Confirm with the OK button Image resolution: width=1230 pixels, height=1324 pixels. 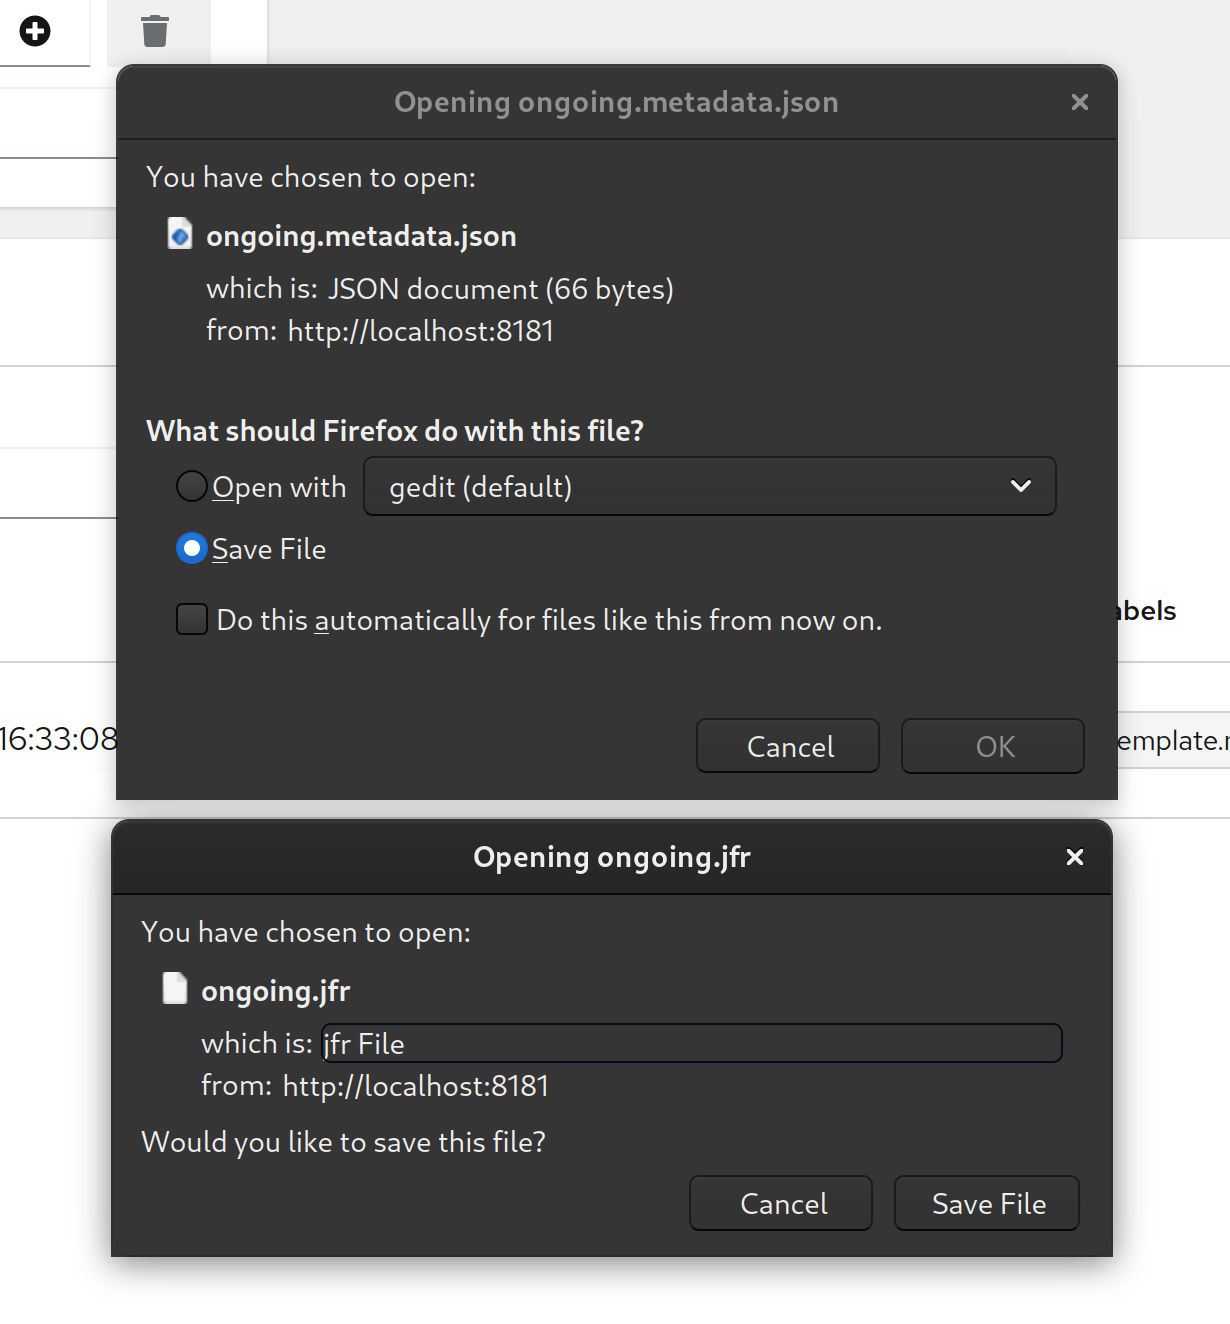pos(992,746)
